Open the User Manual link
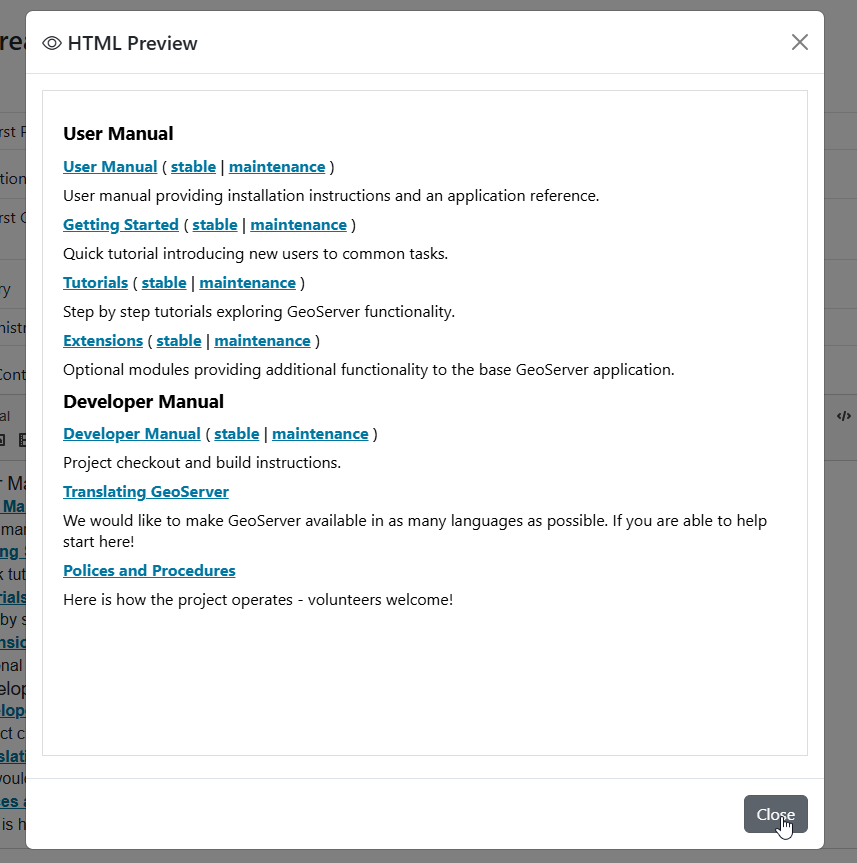The height and width of the screenshot is (863, 857). pos(110,167)
